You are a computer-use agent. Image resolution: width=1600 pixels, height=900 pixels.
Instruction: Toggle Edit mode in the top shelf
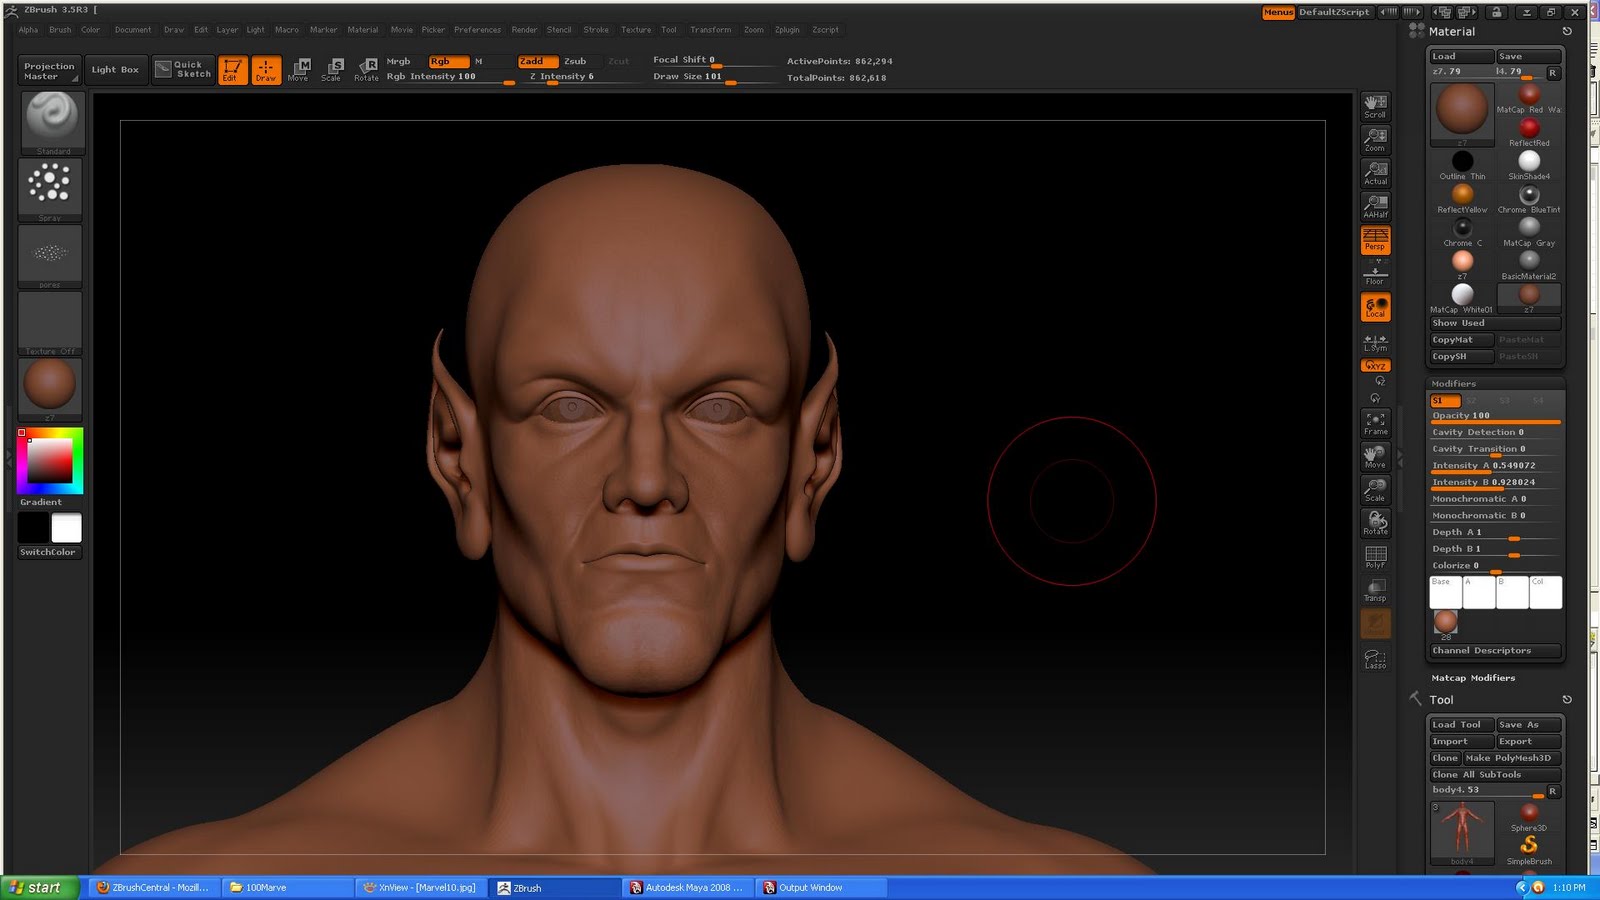pos(232,68)
